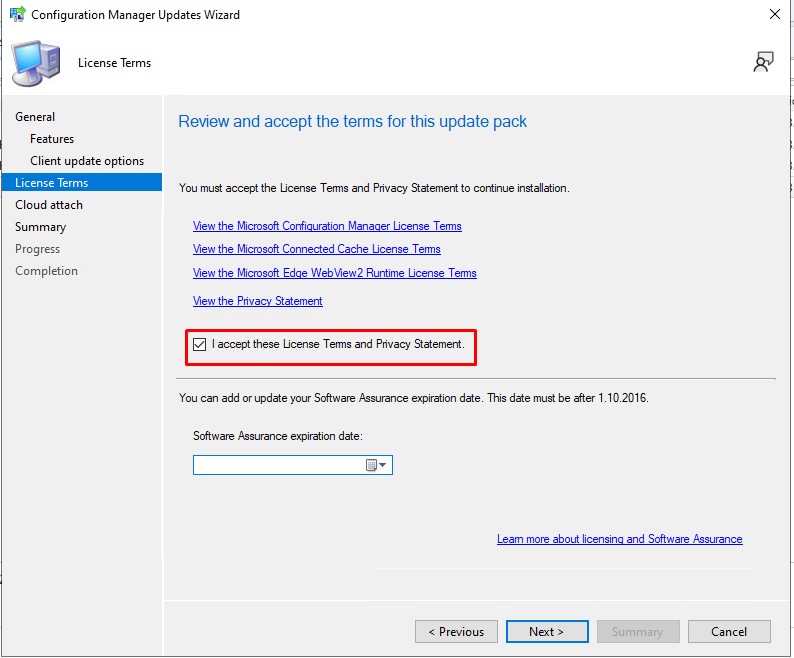
Task: Open Microsoft Connected Cache License Terms link
Action: tap(316, 249)
